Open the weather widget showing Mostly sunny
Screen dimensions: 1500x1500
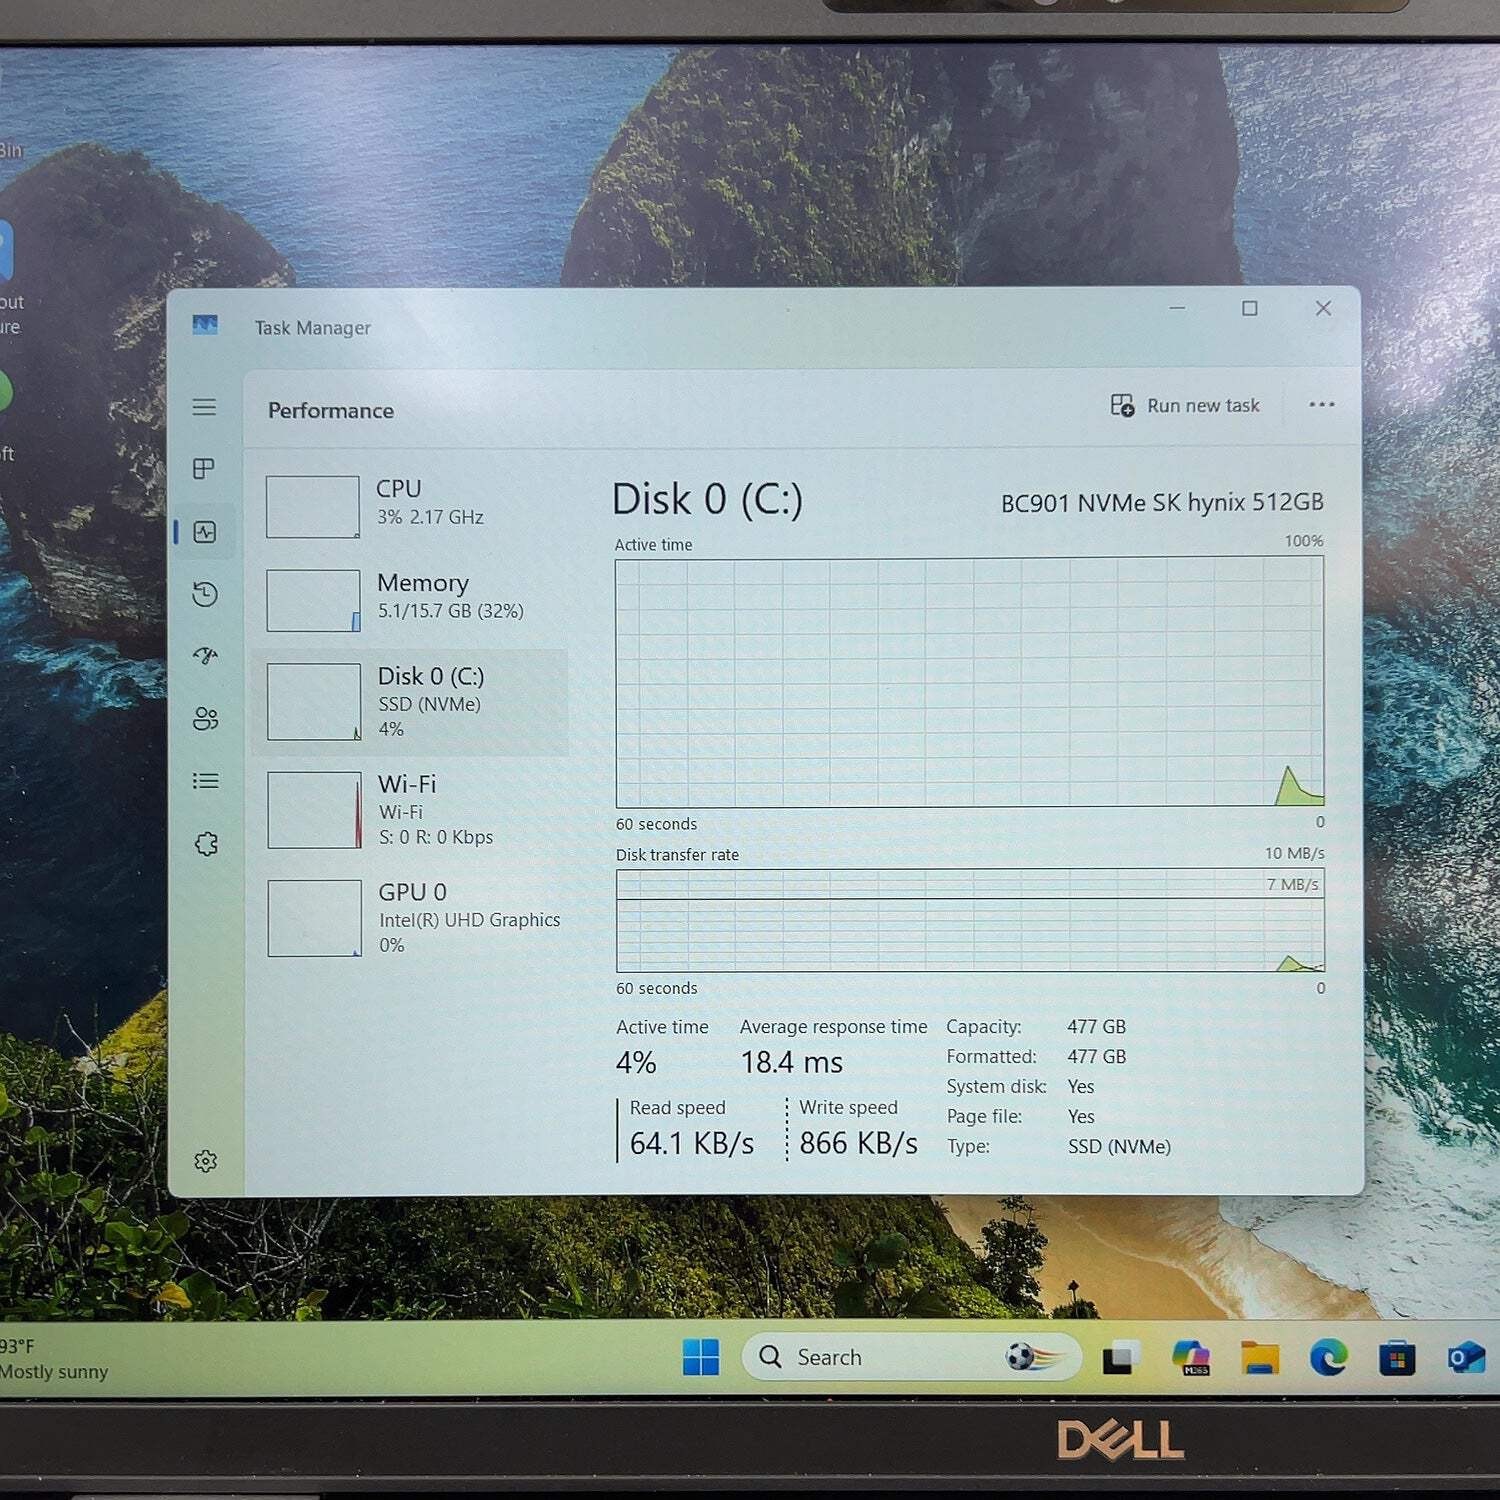(54, 1359)
